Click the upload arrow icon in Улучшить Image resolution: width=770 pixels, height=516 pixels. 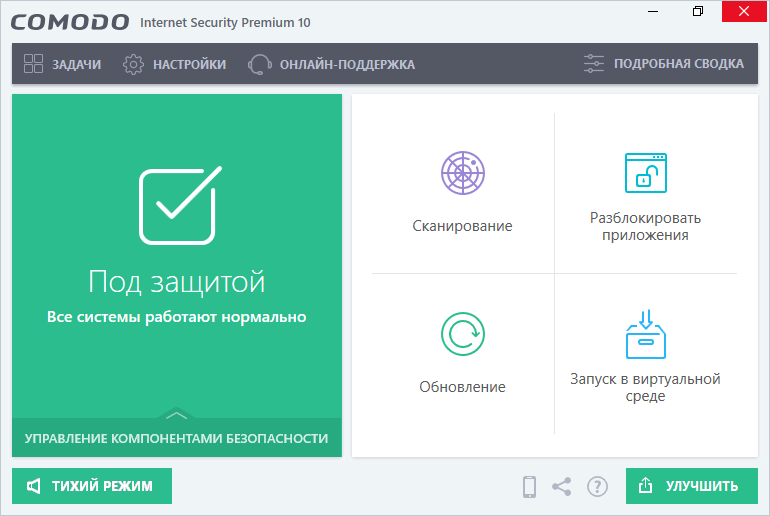[x=645, y=486]
